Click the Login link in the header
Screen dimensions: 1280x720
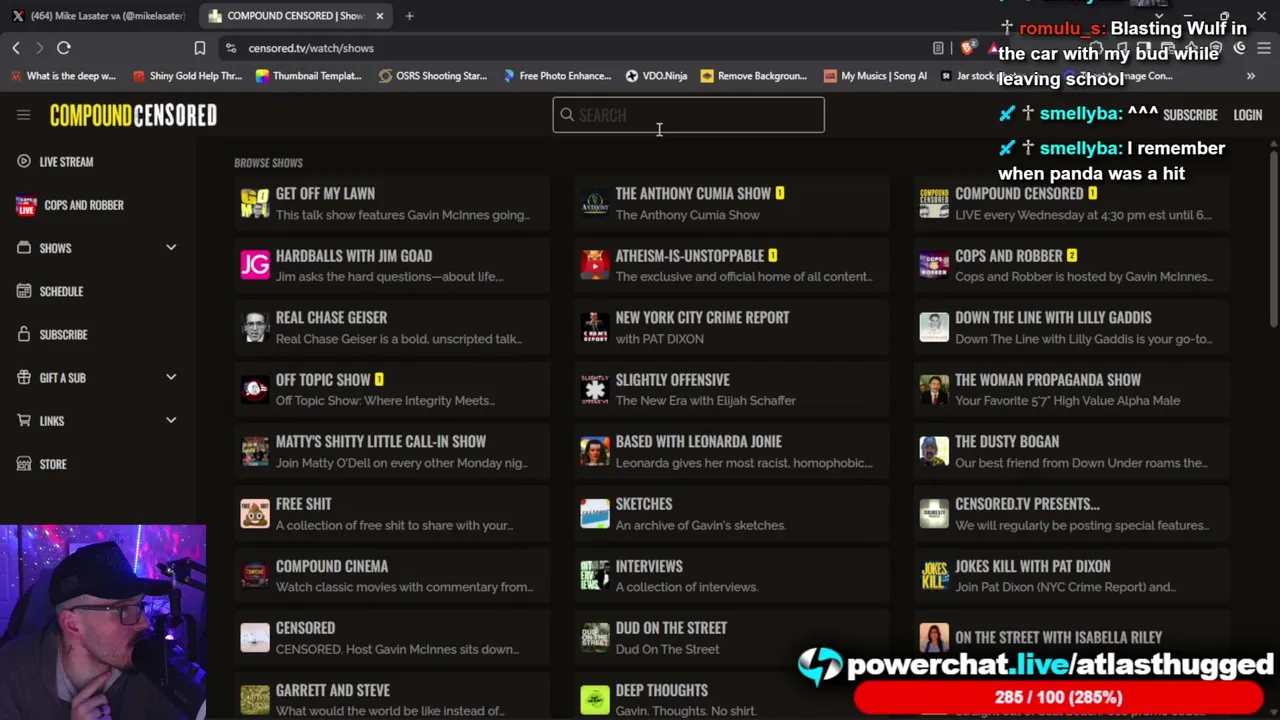[1247, 115]
